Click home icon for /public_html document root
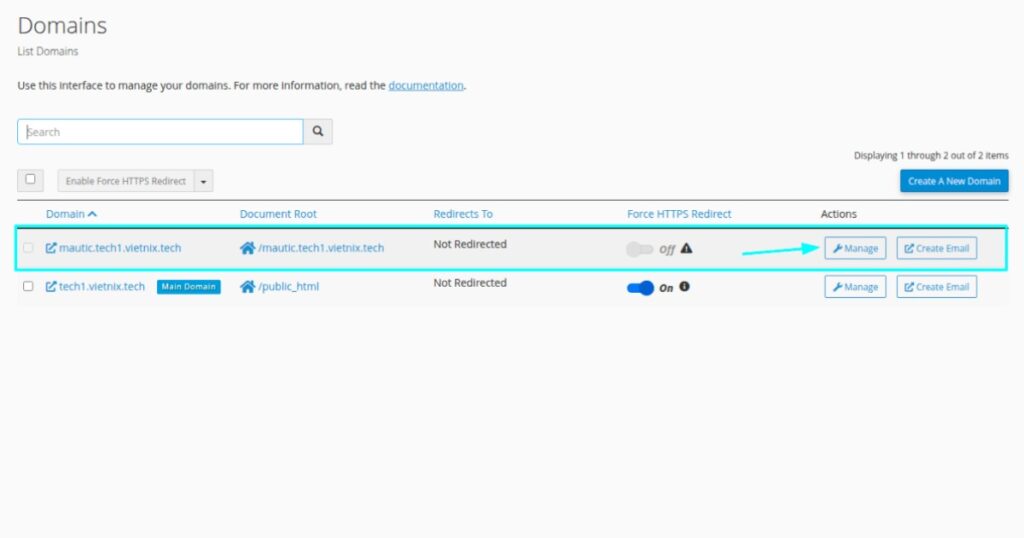 pos(247,287)
